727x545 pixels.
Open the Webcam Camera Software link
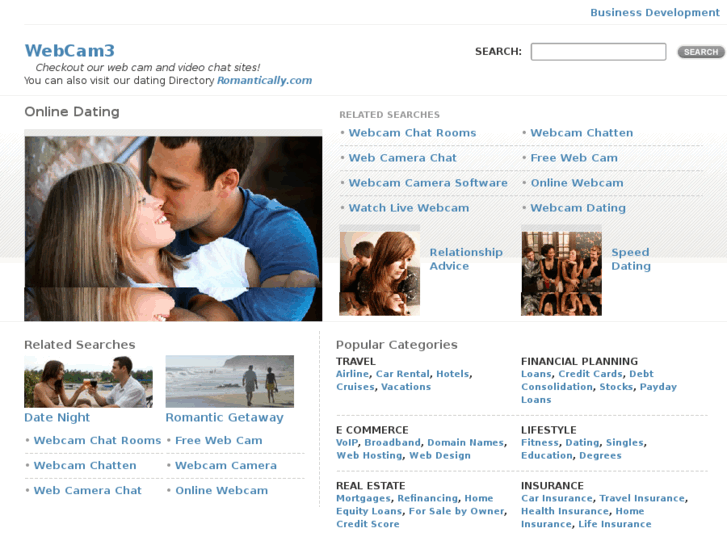coord(428,183)
